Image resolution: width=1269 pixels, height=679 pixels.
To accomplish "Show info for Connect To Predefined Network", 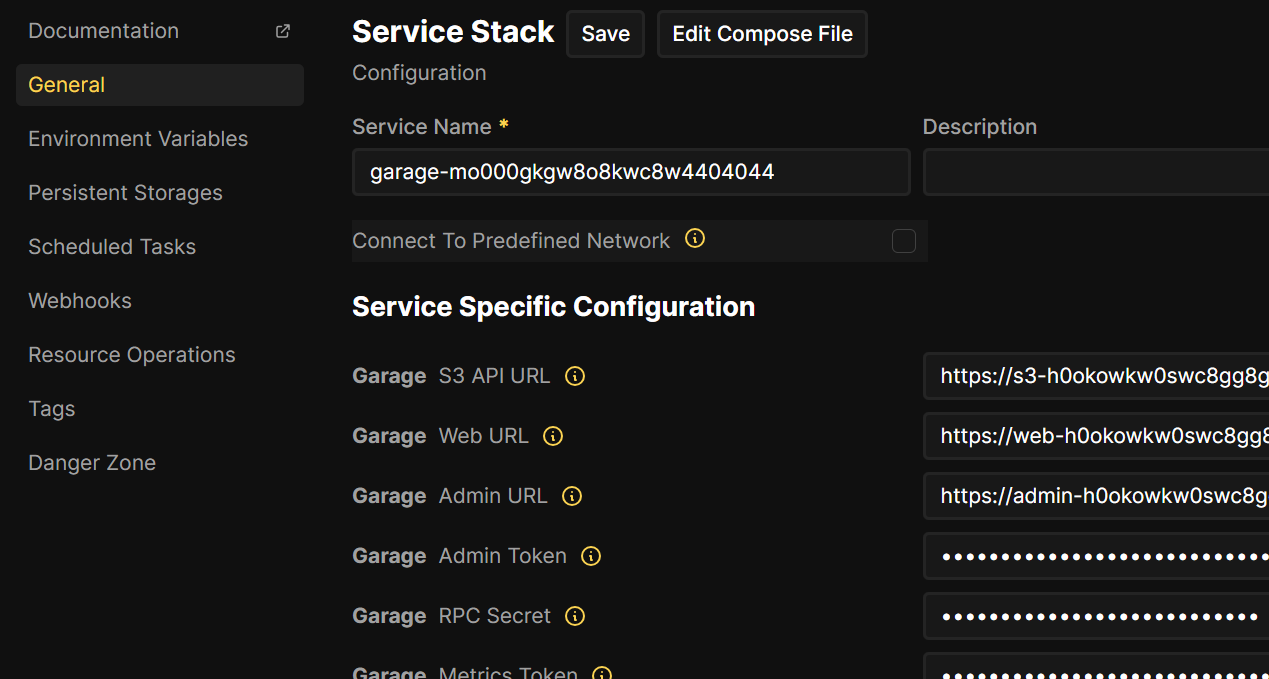I will 695,239.
